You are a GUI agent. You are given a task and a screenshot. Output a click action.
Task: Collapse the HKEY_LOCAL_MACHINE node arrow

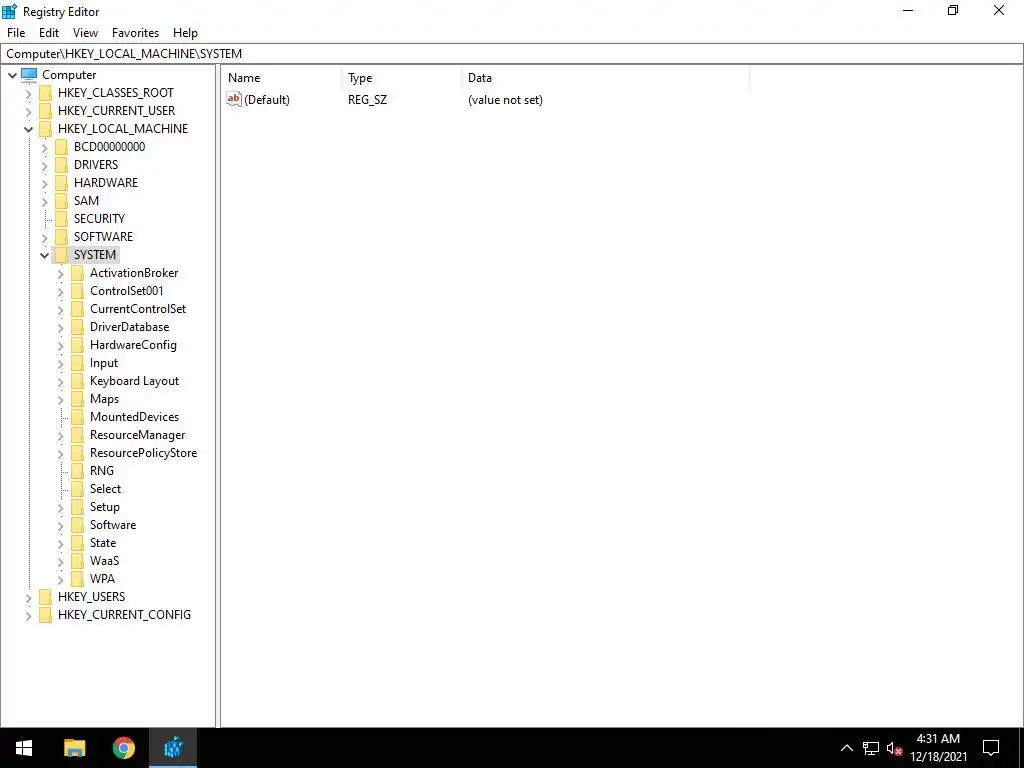(x=28, y=129)
